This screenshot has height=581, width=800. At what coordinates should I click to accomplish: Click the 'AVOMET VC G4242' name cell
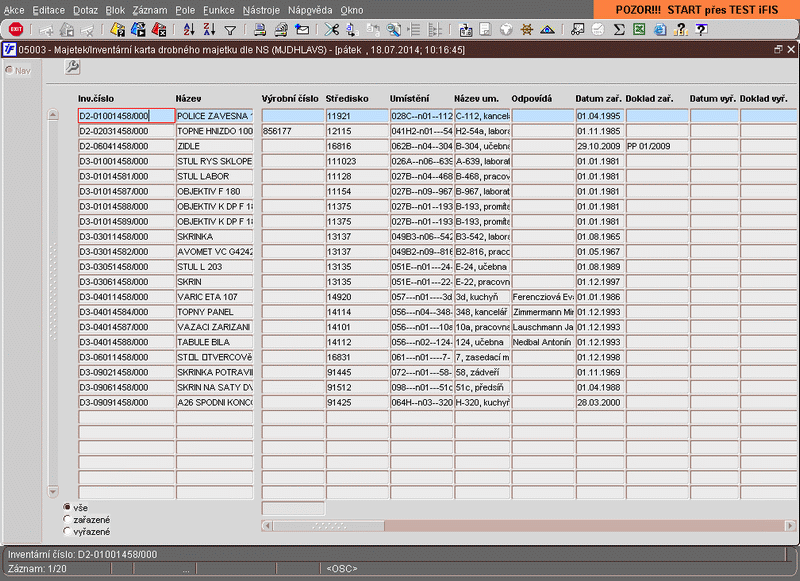(215, 251)
